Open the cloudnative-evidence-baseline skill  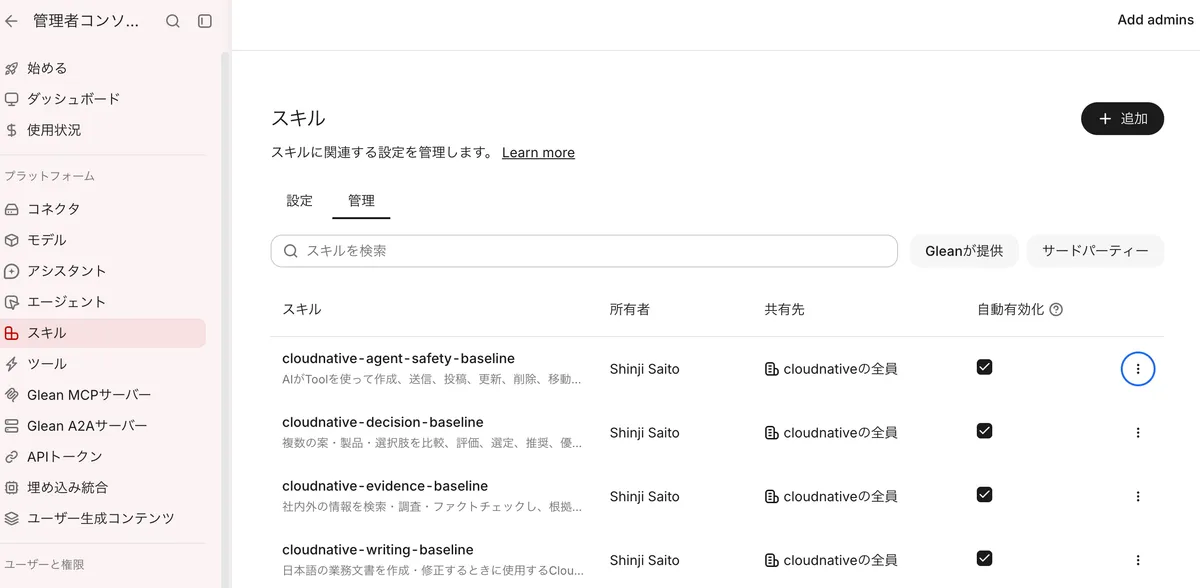coord(385,486)
